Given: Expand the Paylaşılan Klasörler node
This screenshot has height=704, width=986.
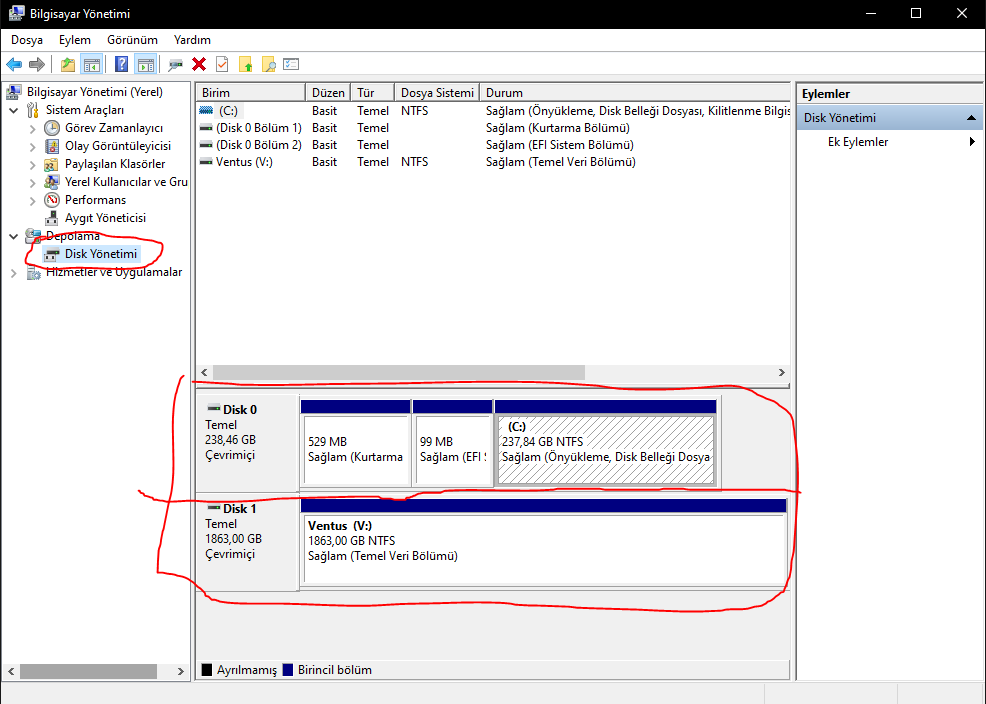Looking at the screenshot, I should tap(32, 165).
